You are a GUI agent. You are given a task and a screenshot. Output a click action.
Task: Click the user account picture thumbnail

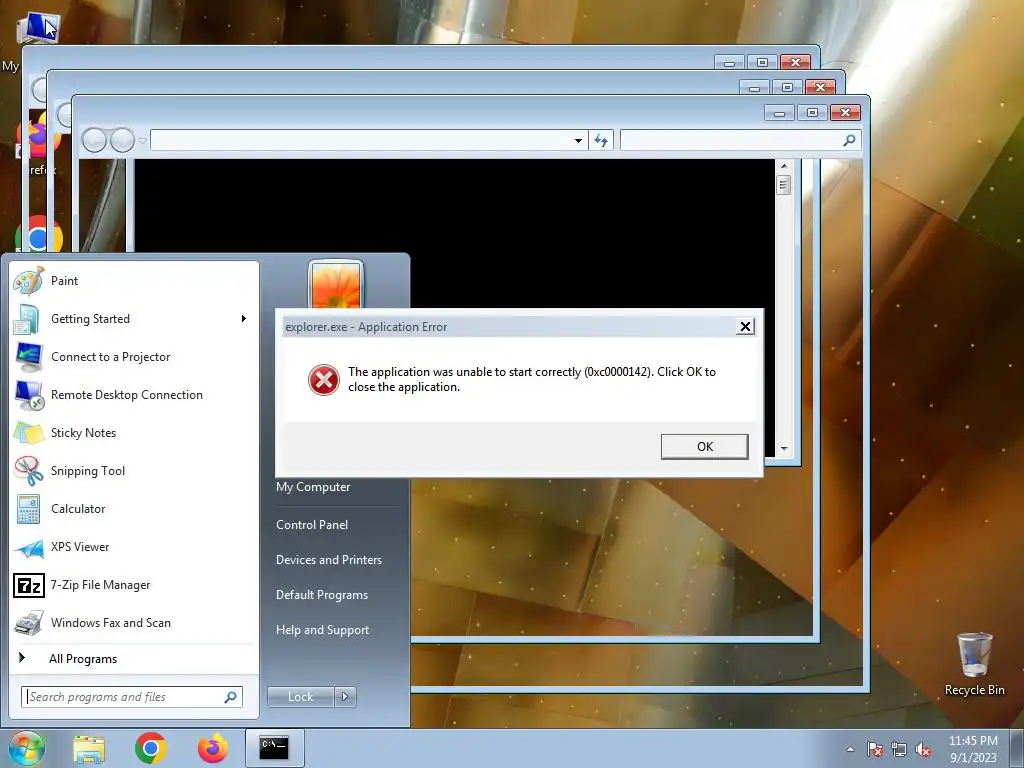[x=336, y=285]
